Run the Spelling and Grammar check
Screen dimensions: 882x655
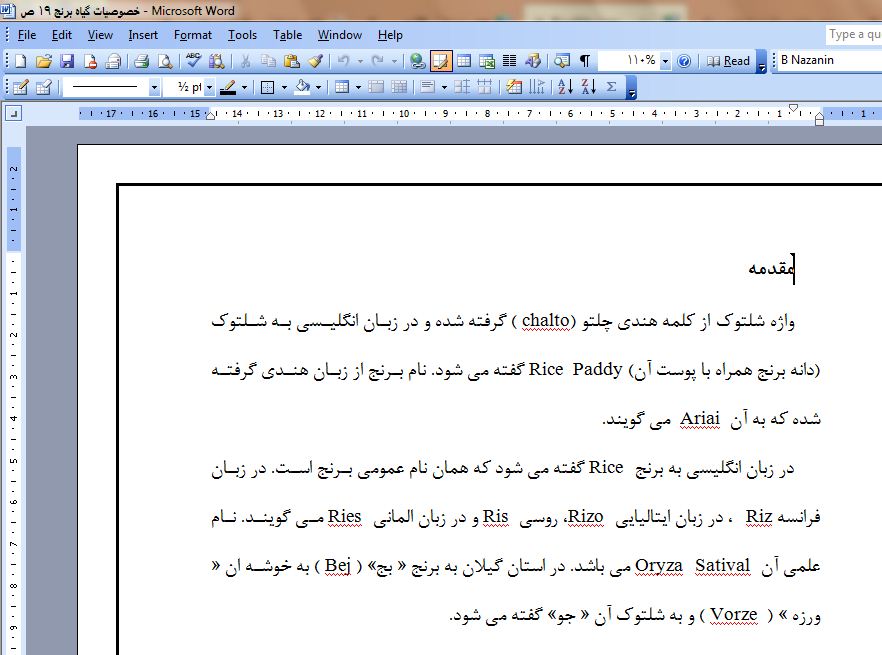[x=194, y=61]
